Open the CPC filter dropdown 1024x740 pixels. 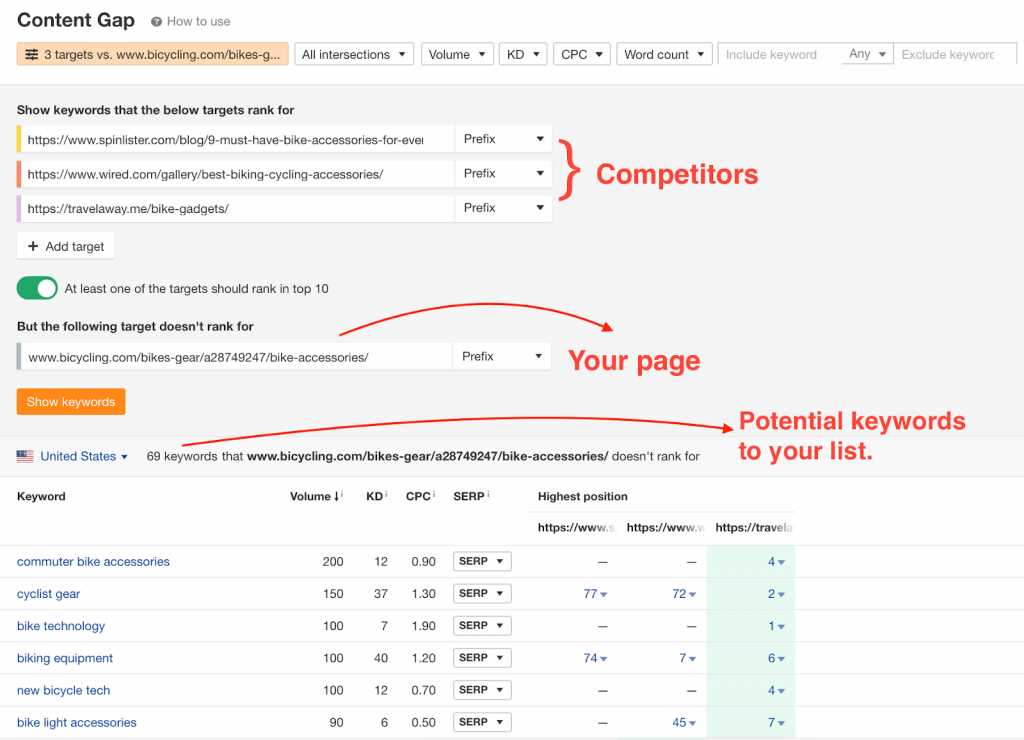click(582, 54)
